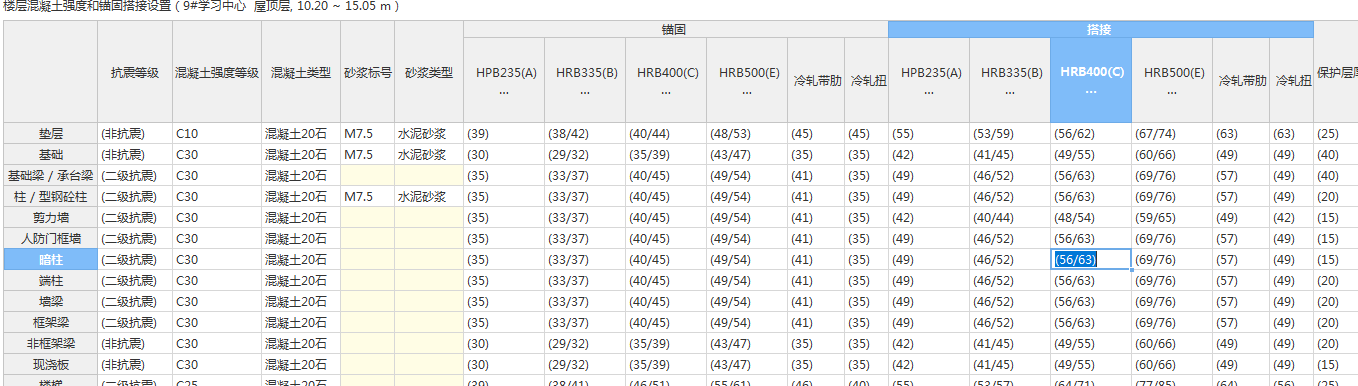Click 冷轧扭 header under 锚固
Image resolution: width=1358 pixels, height=386 pixels.
(866, 80)
